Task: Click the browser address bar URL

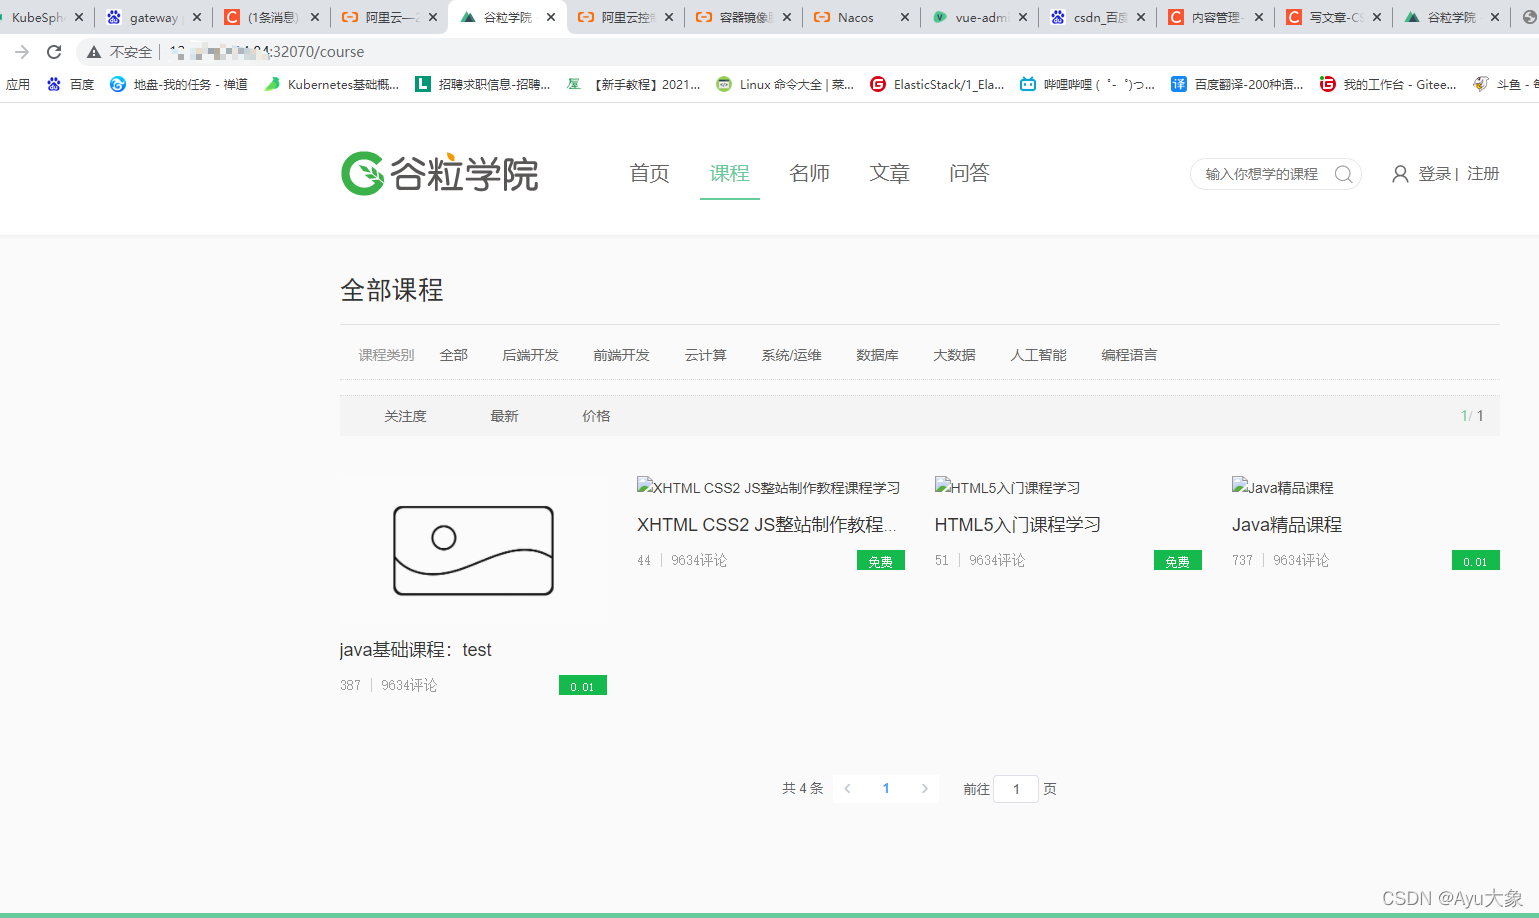Action: [266, 52]
